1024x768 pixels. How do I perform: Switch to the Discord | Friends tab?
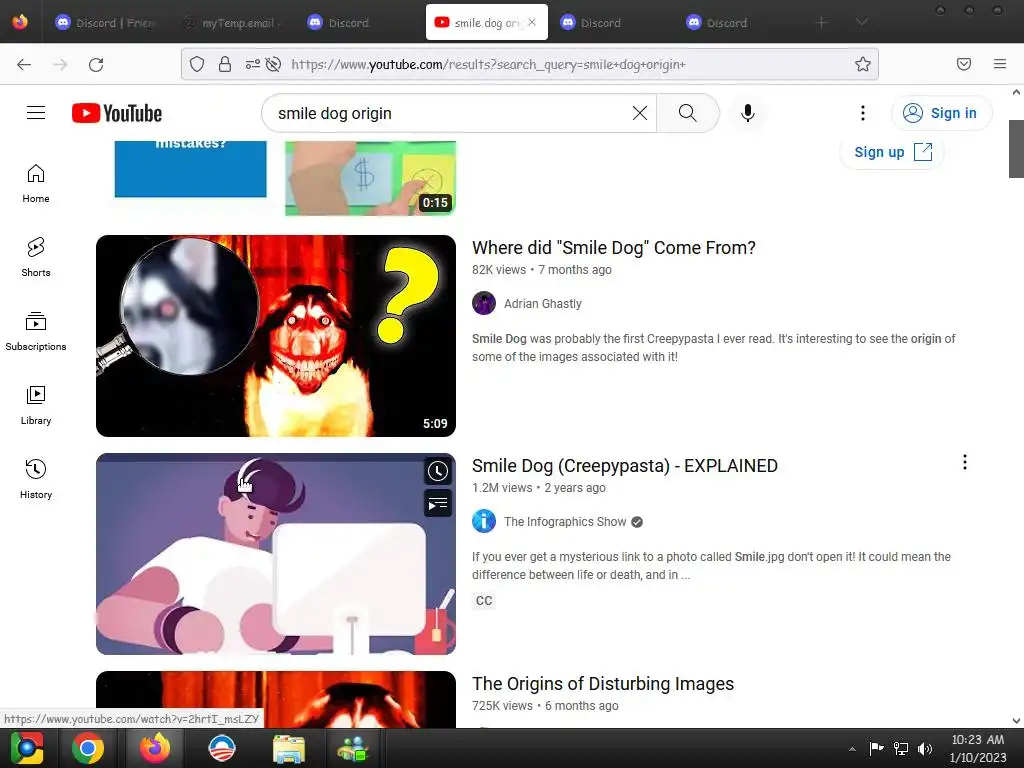pyautogui.click(x=106, y=23)
